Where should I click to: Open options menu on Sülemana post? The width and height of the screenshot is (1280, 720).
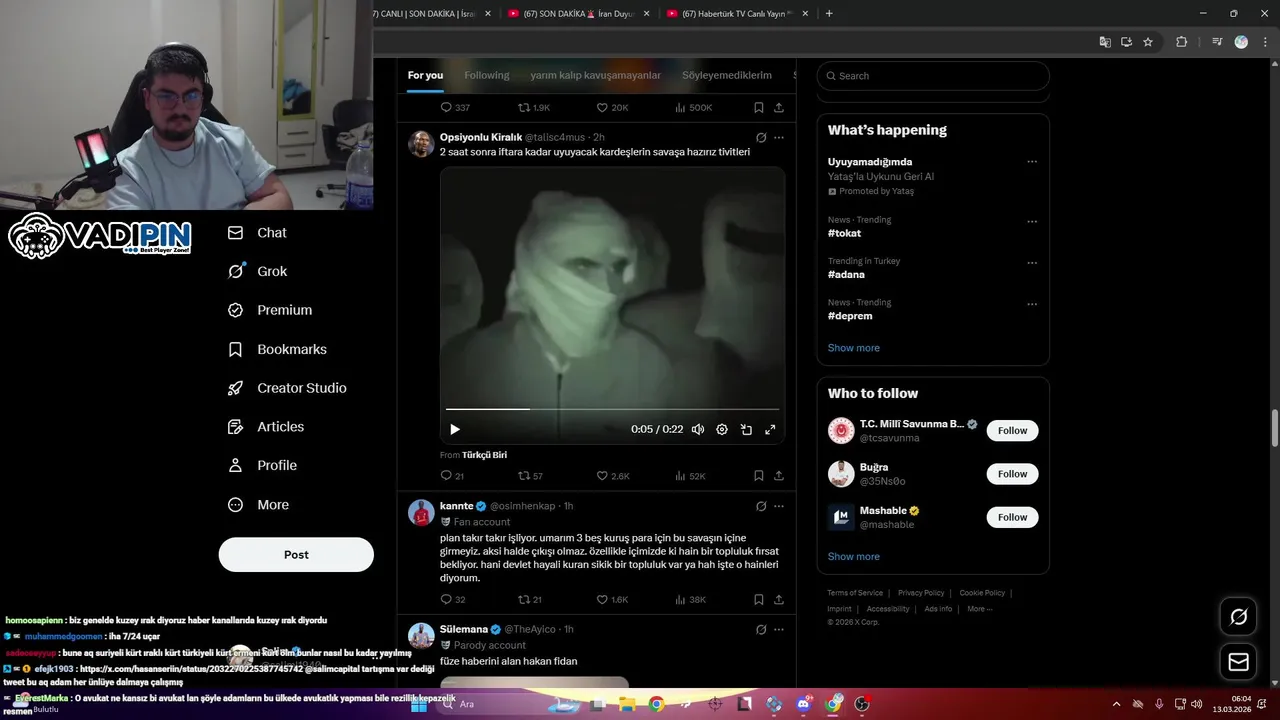[779, 629]
